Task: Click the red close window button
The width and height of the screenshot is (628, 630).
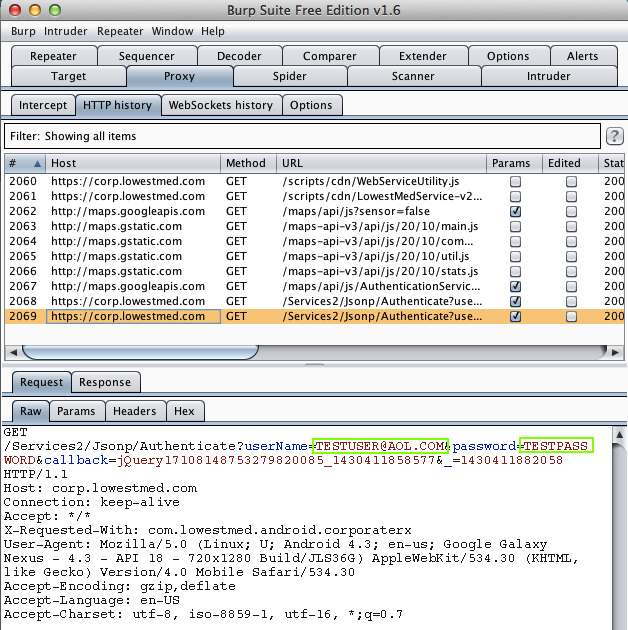Action: tap(13, 10)
